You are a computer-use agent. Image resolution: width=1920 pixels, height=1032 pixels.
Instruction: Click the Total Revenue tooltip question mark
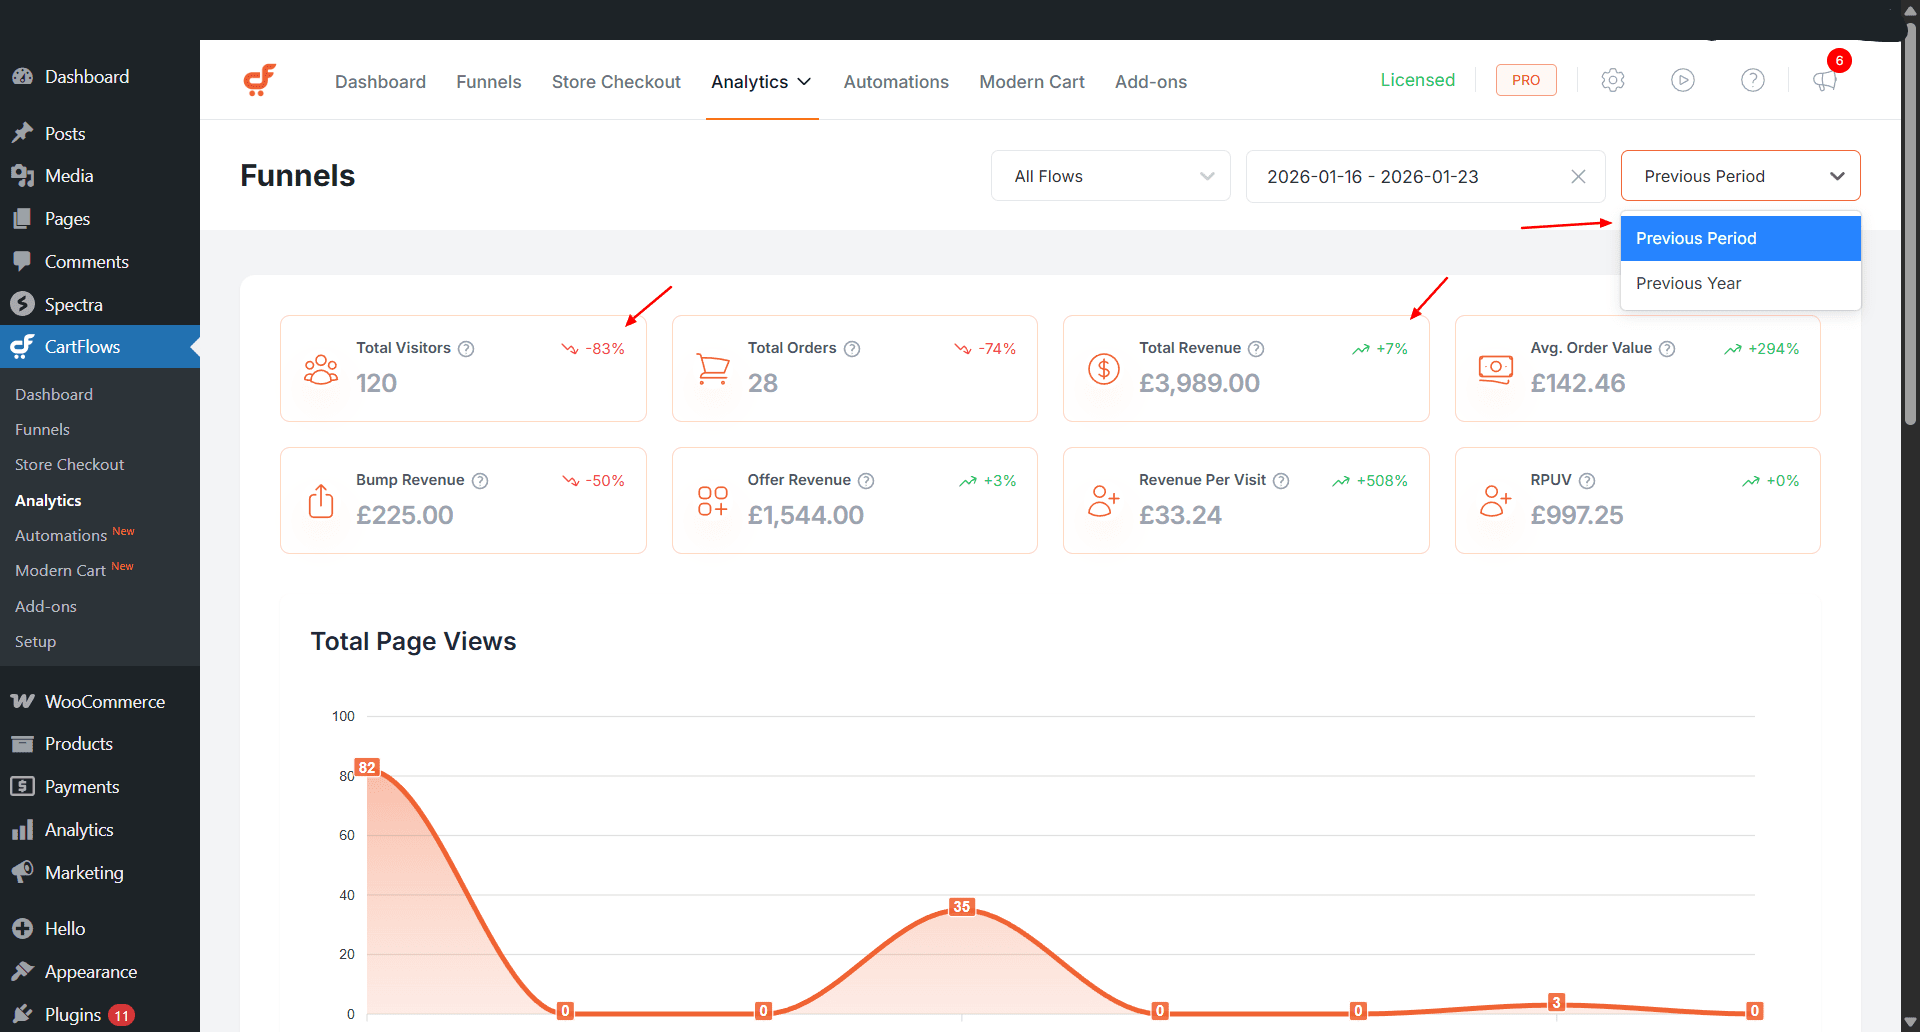1256,348
